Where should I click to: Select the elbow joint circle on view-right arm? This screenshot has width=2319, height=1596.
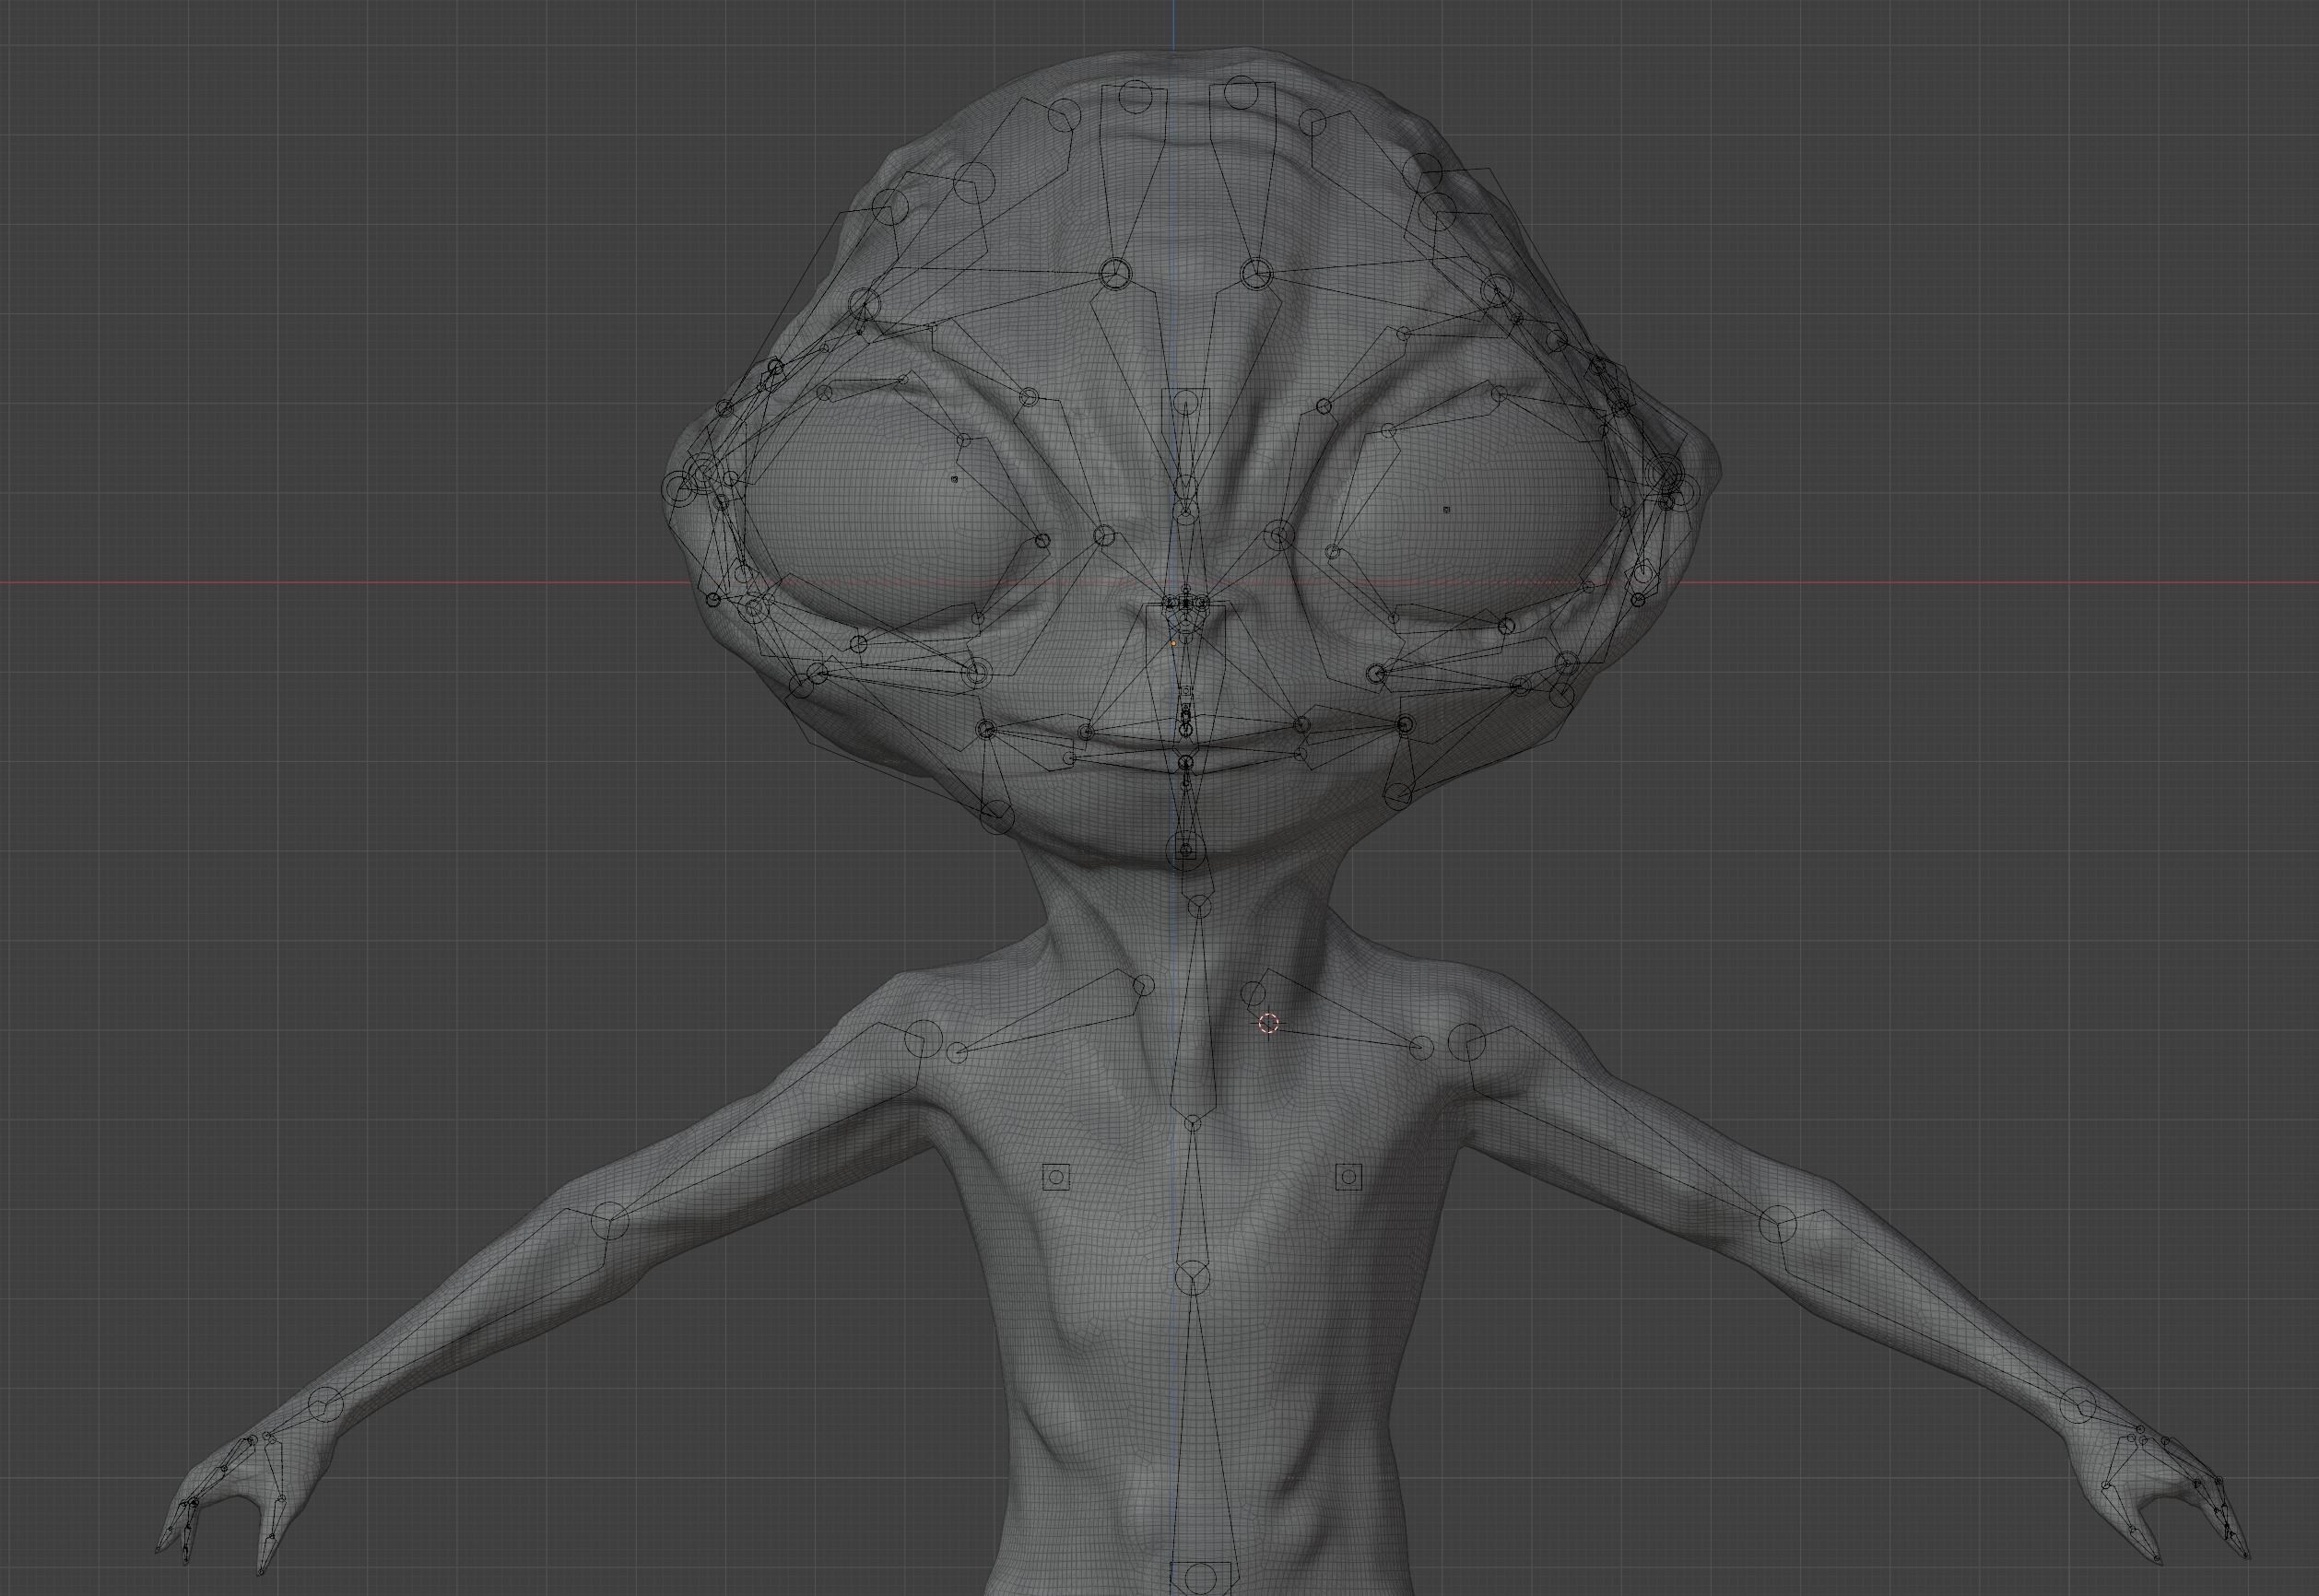(x=1777, y=1225)
